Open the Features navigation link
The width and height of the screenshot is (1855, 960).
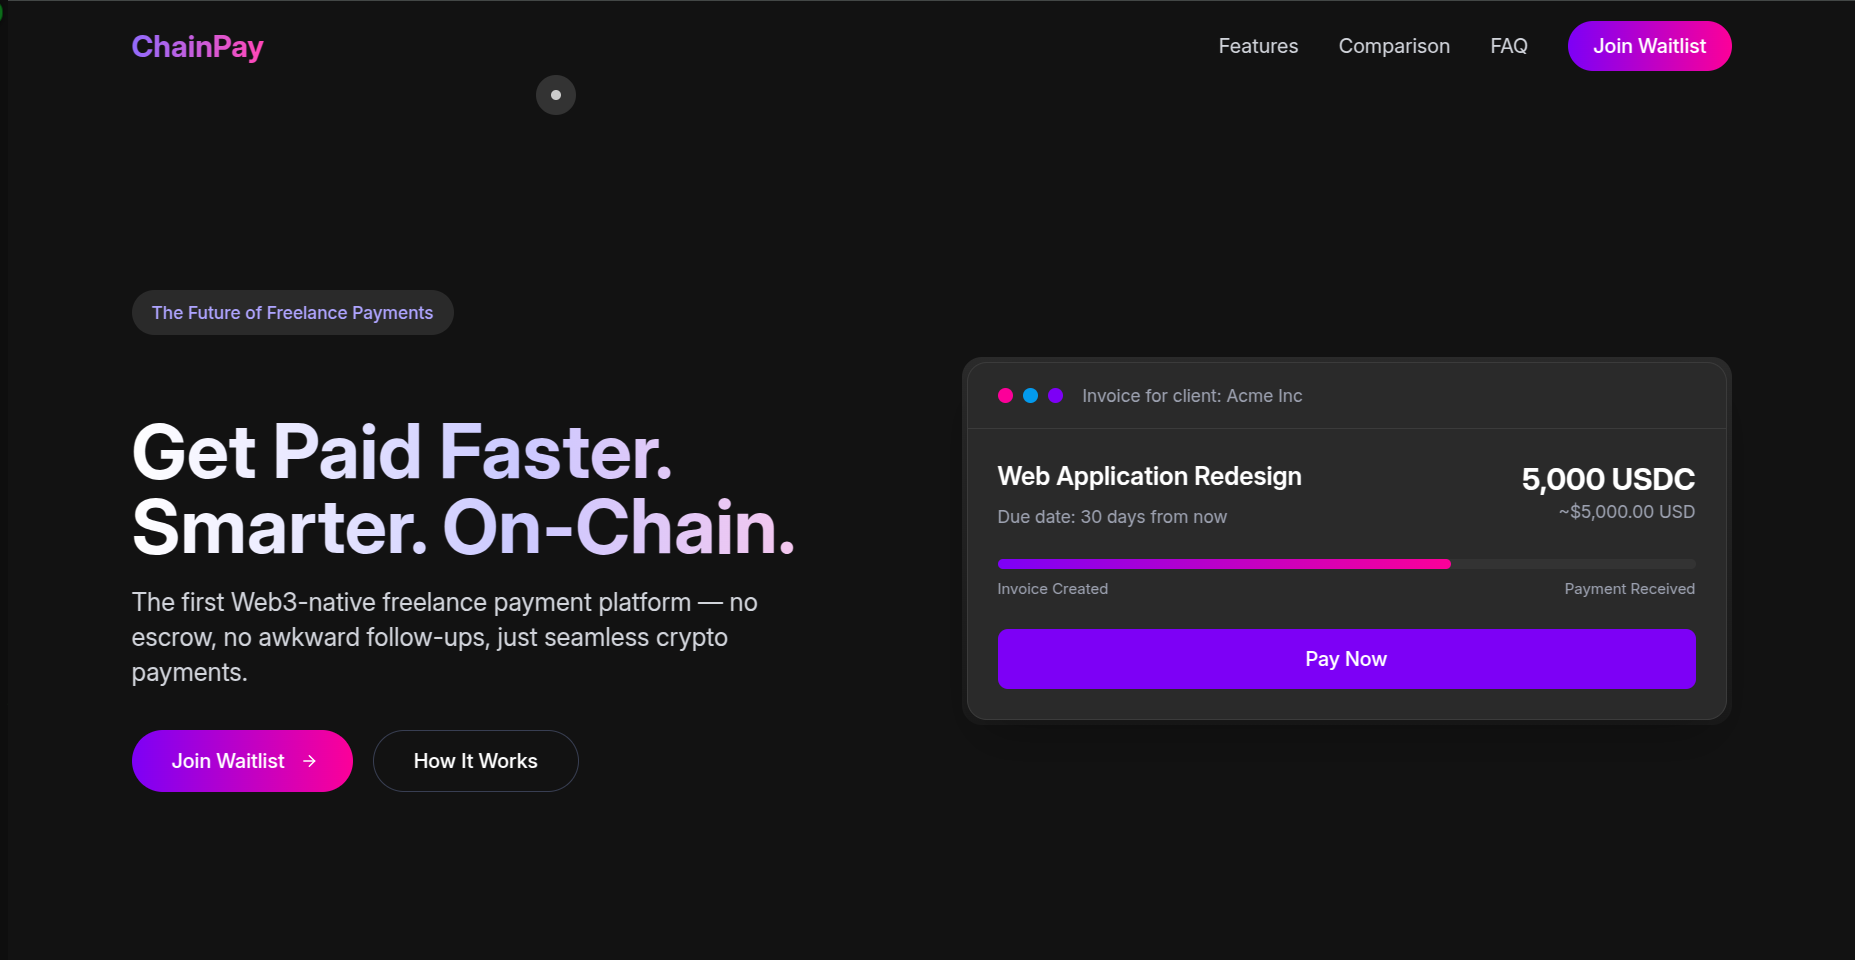pyautogui.click(x=1257, y=46)
